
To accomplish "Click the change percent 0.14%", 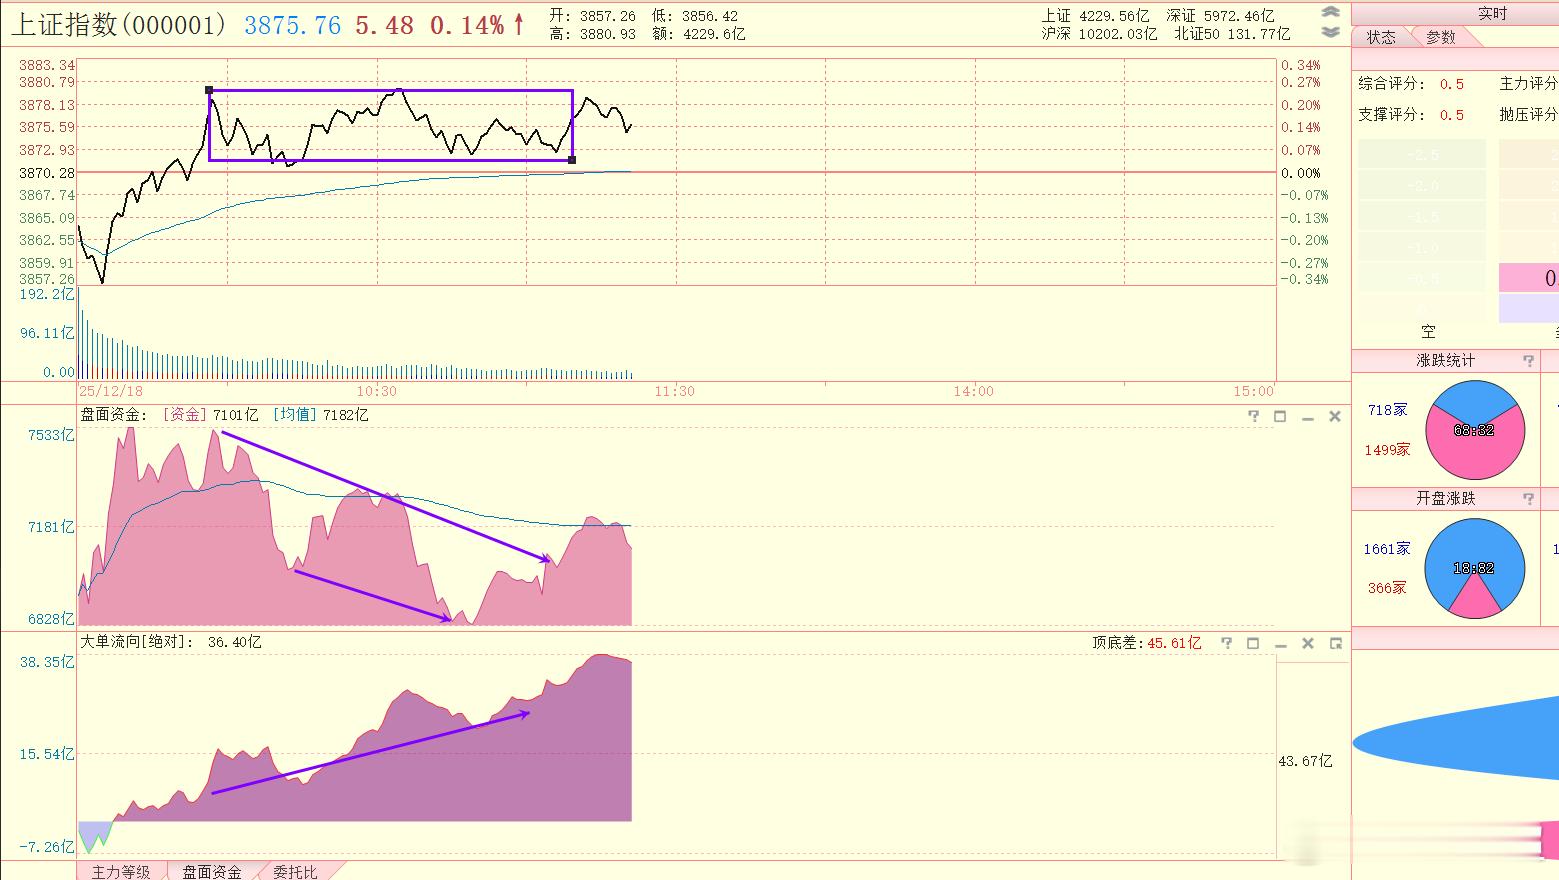I will pyautogui.click(x=467, y=26).
